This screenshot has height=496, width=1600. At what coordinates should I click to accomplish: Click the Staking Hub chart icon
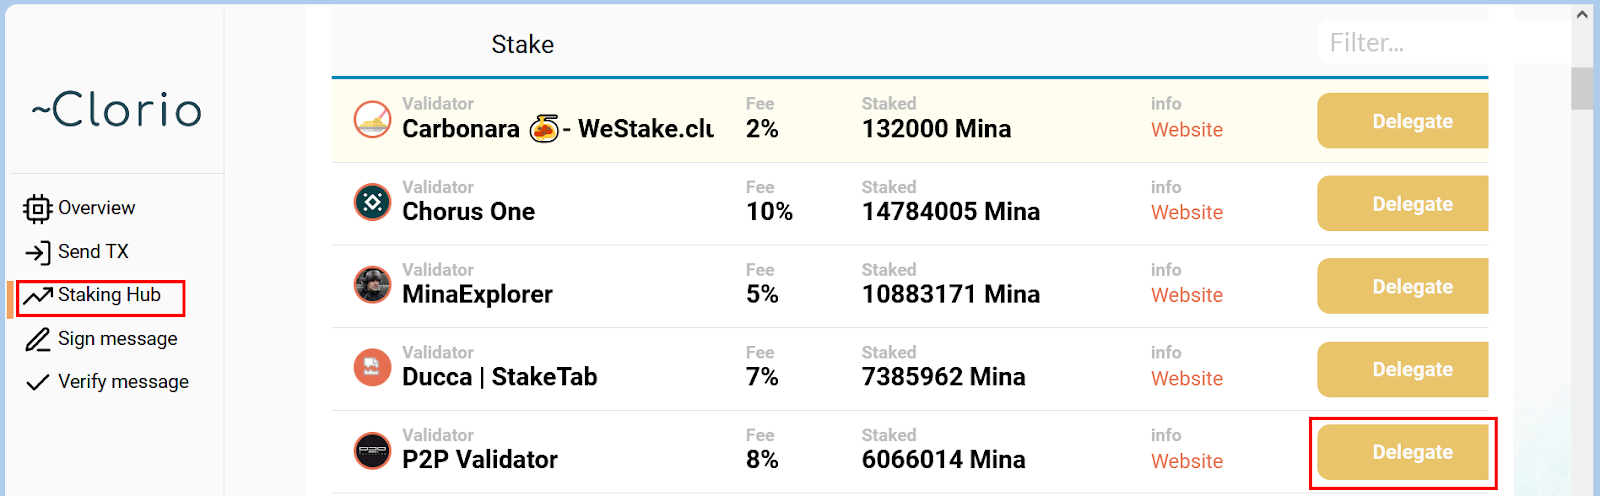coord(37,296)
